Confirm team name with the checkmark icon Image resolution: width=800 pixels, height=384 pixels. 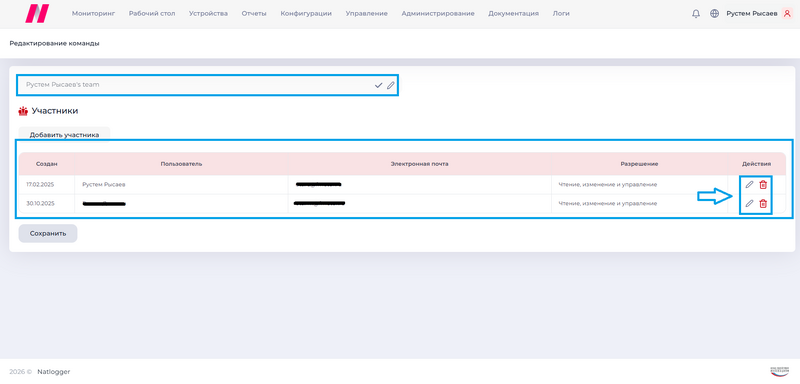click(378, 85)
